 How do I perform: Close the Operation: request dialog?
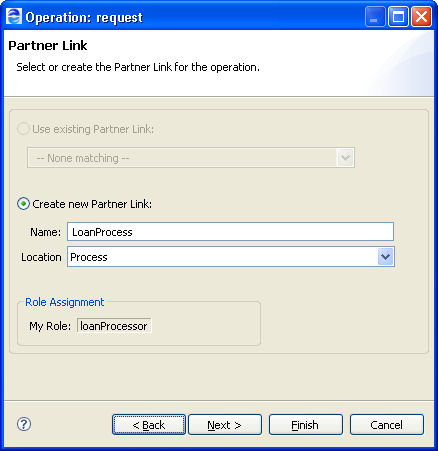coord(421,16)
